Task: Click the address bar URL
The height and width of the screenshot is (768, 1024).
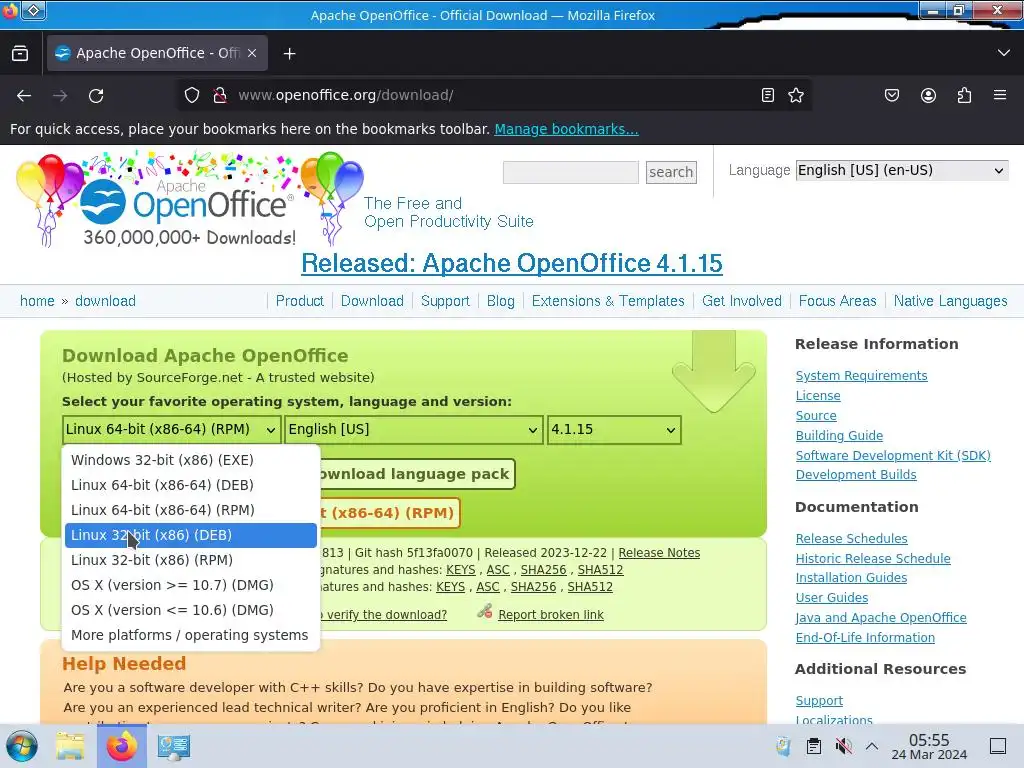Action: 345,95
